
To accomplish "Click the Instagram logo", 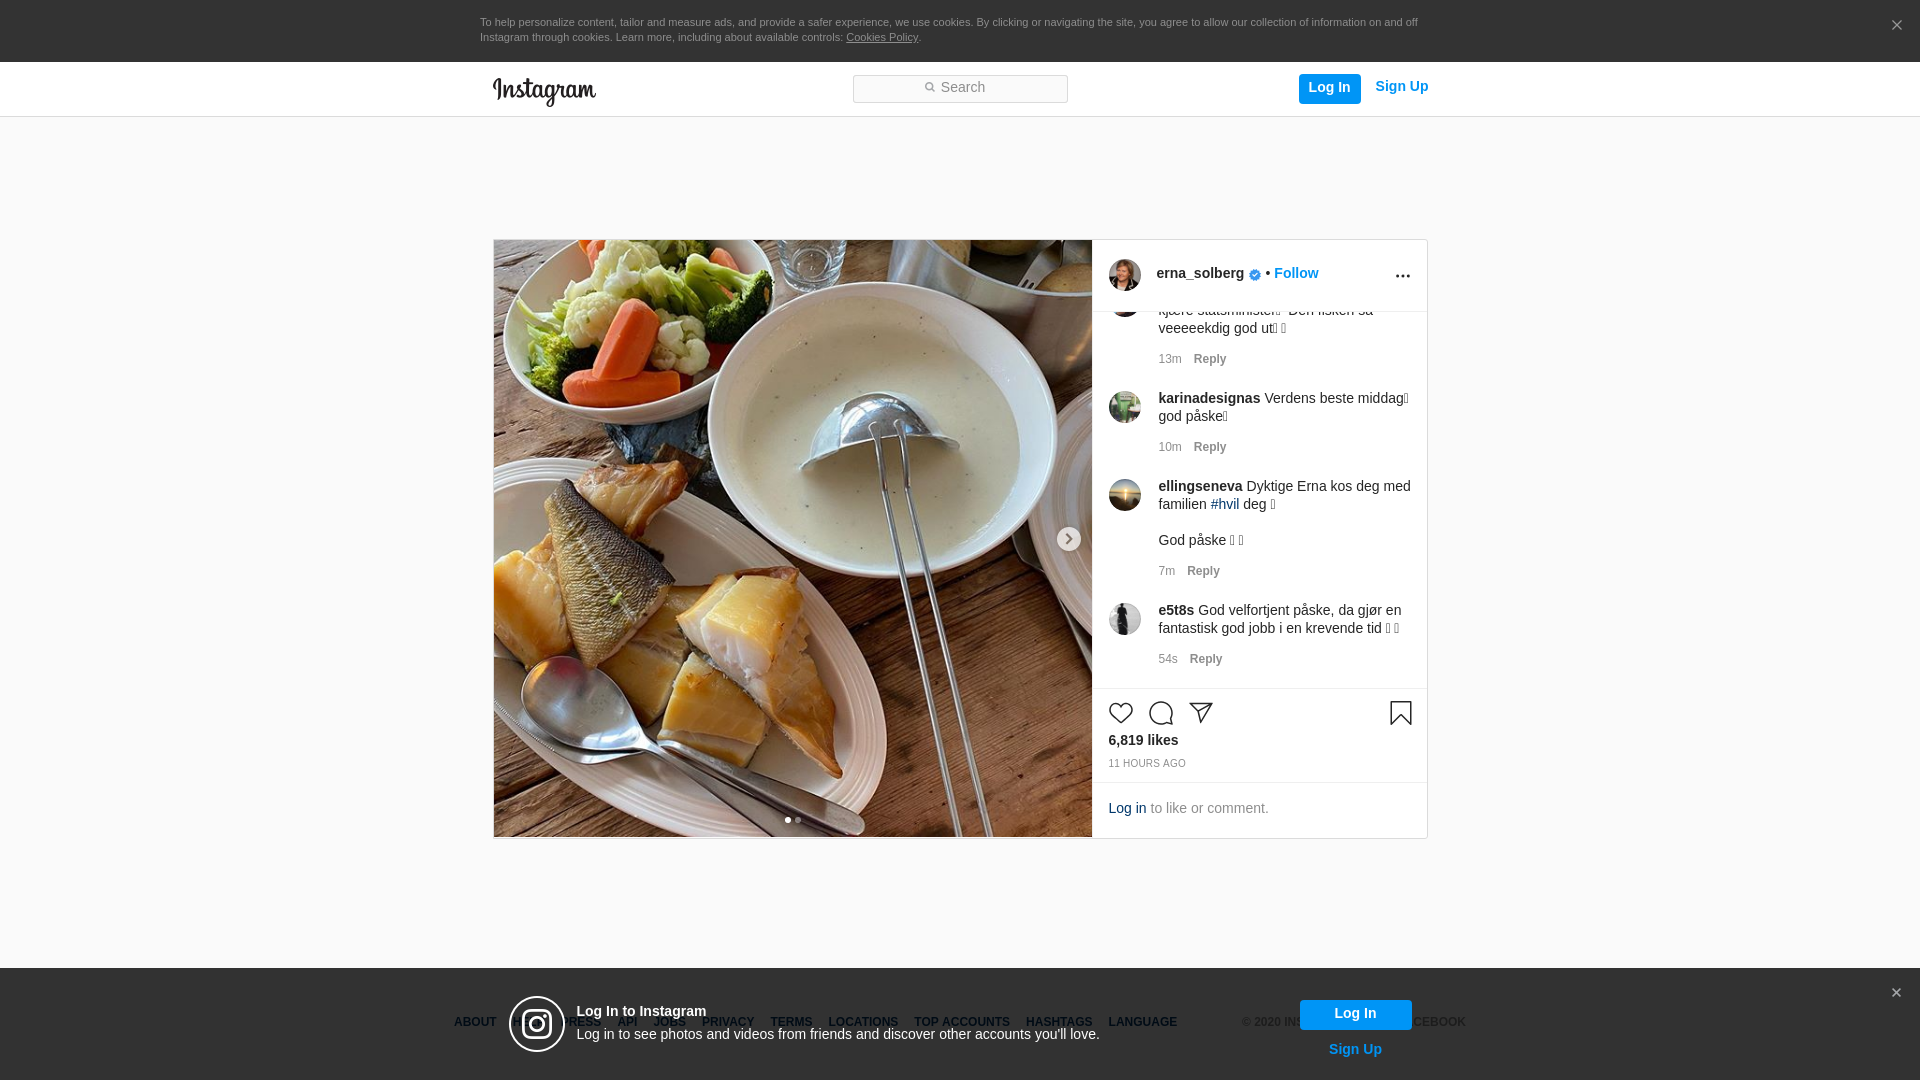I will point(544,92).
